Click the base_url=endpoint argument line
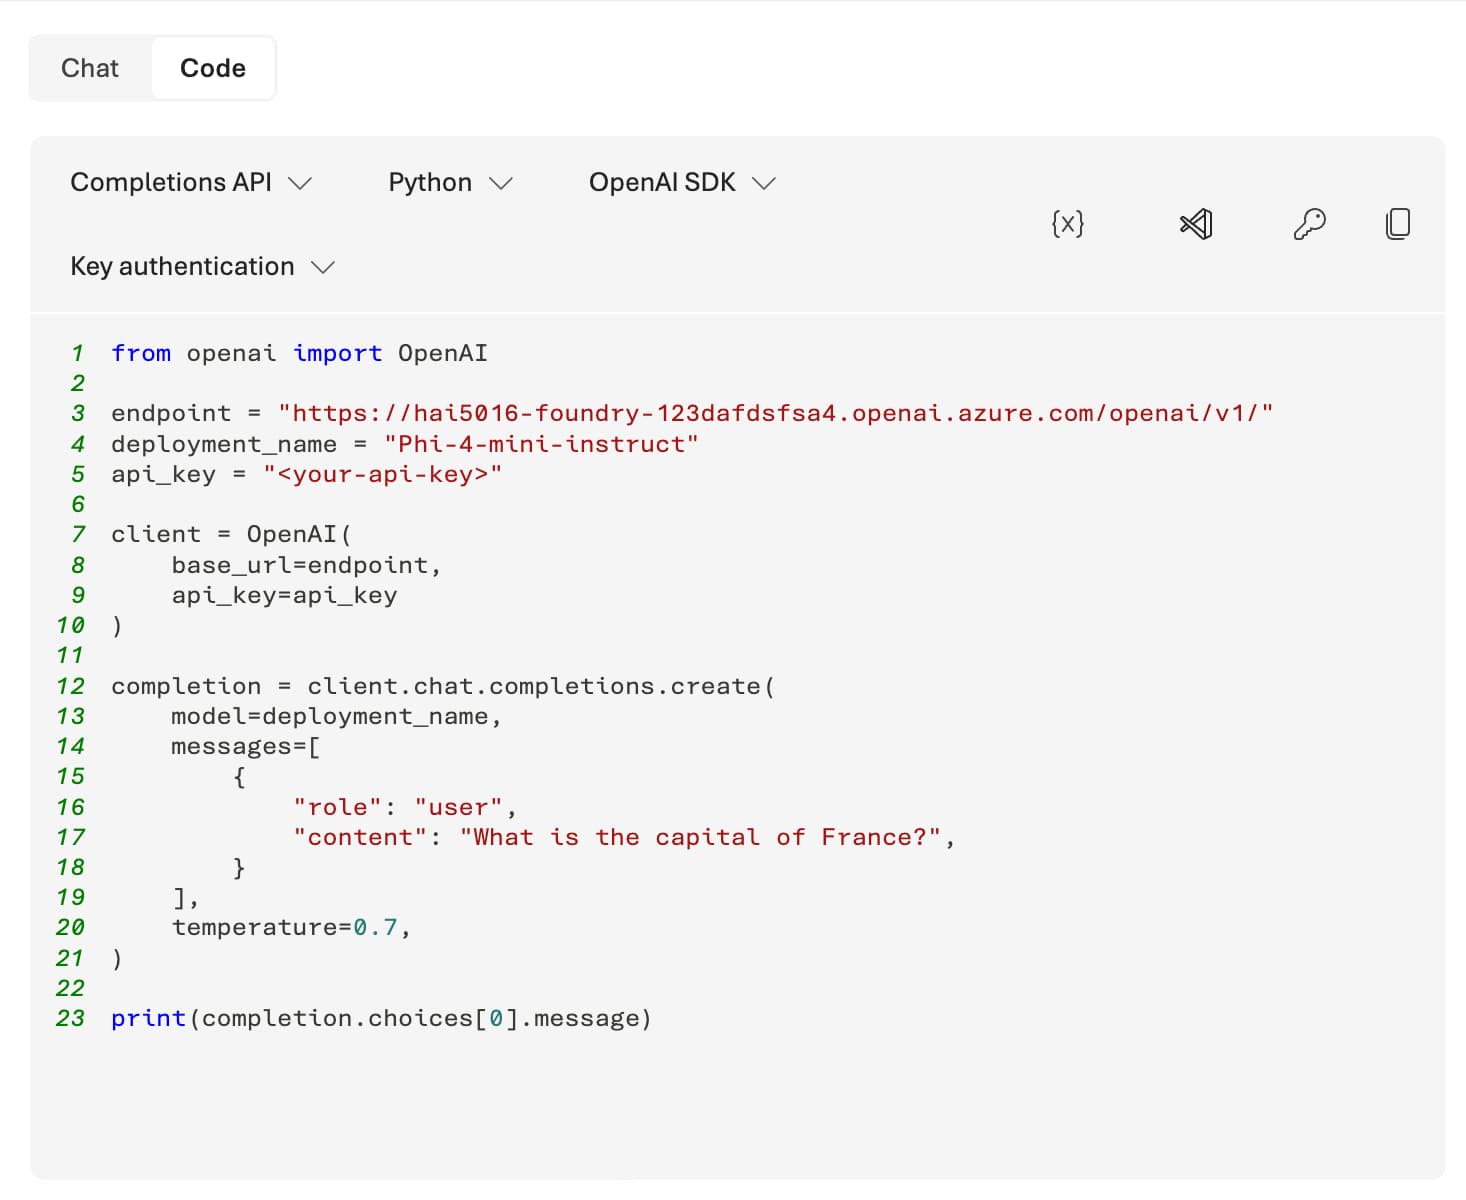This screenshot has height=1200, width=1466. pos(305,565)
